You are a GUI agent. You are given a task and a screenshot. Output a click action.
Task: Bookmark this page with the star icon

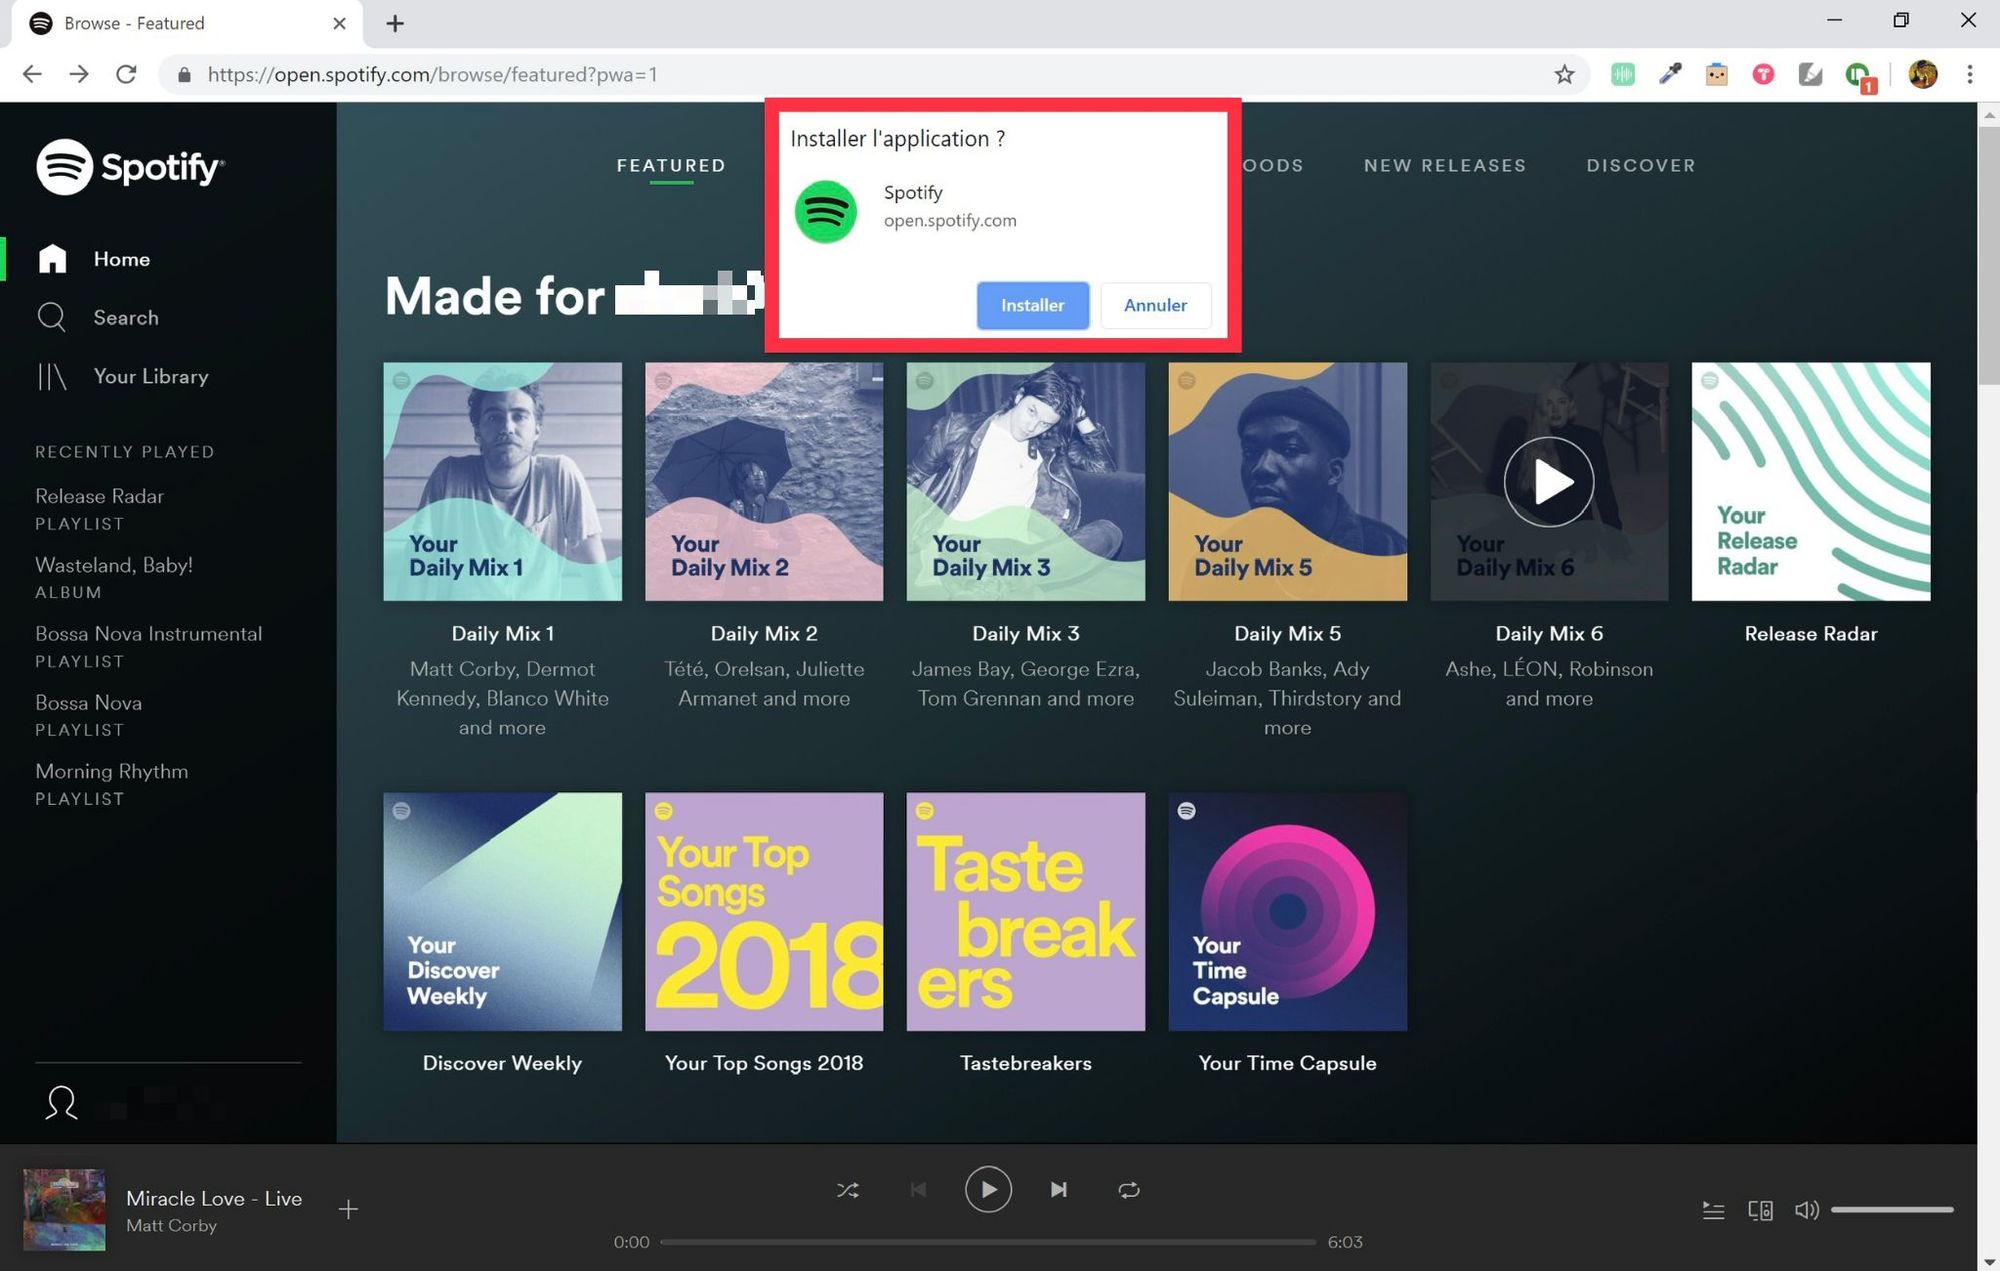[x=1564, y=74]
